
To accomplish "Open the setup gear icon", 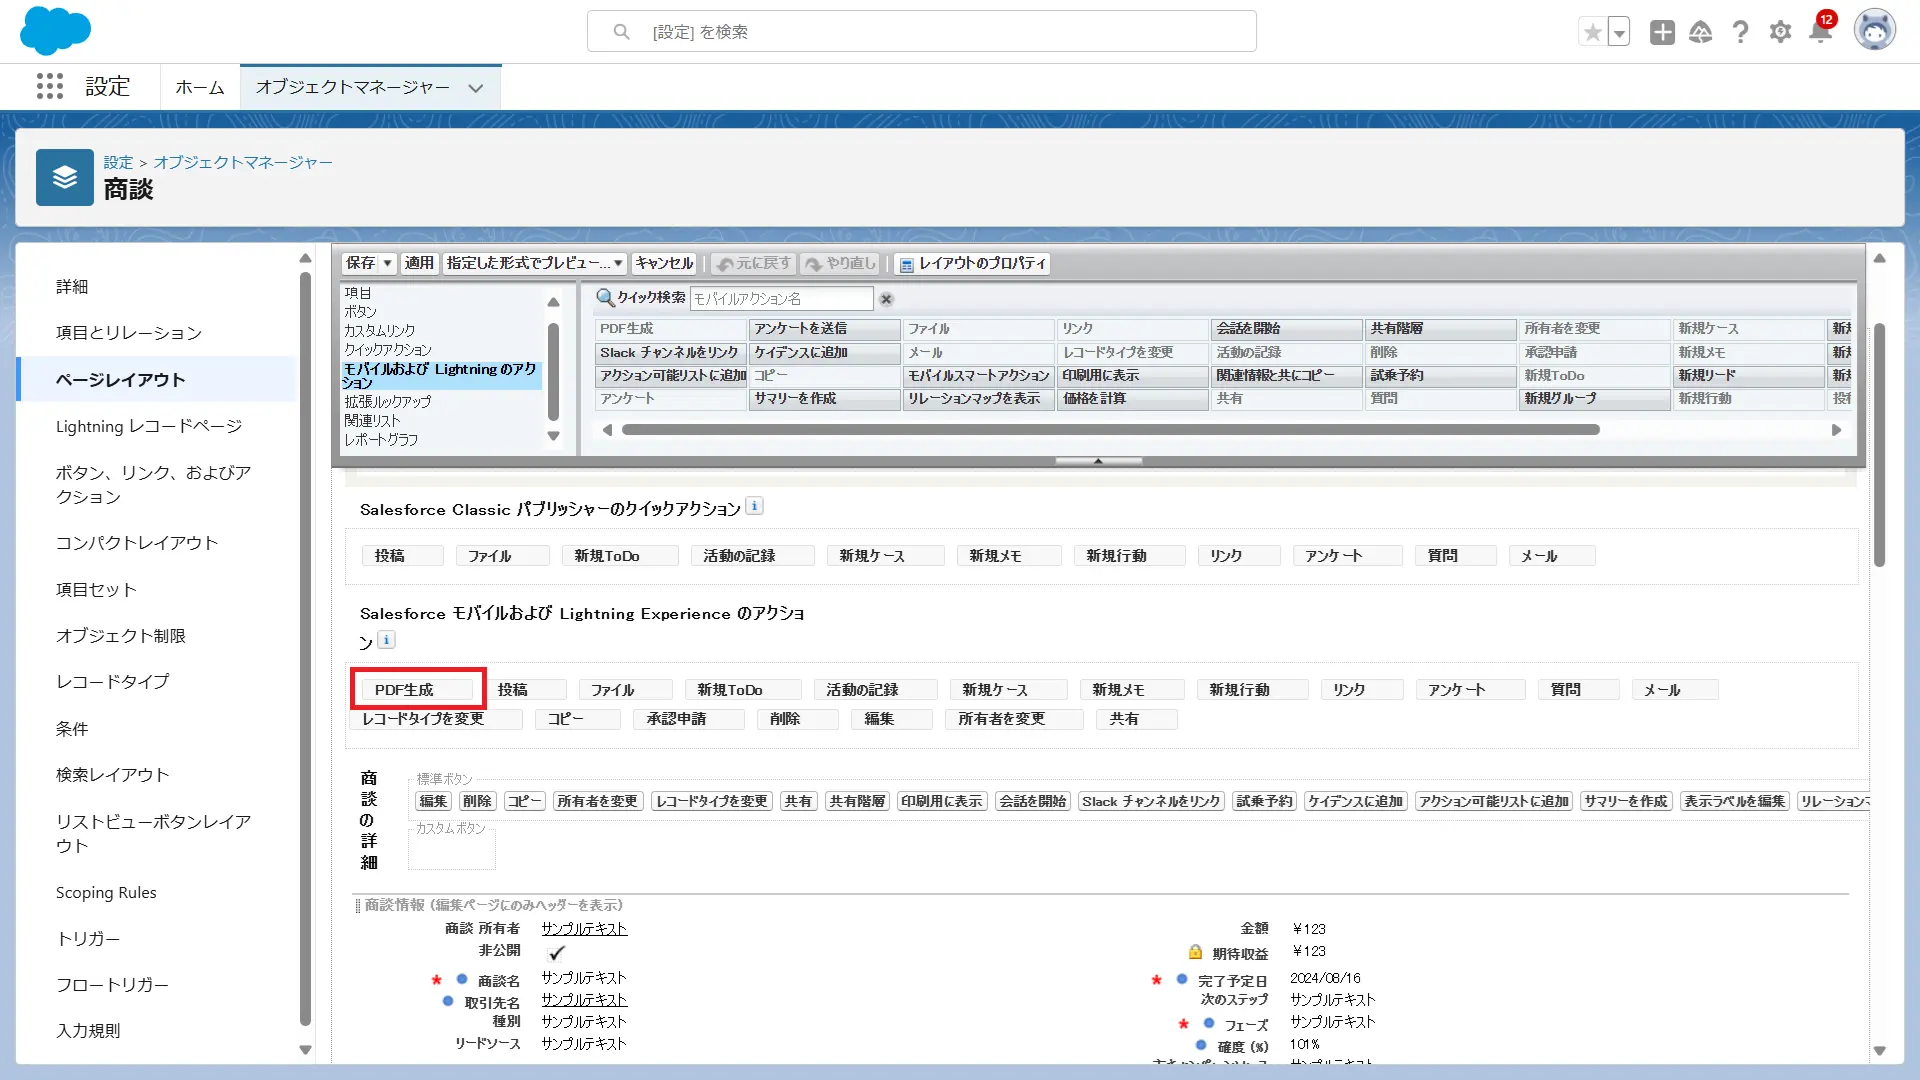I will (x=1780, y=32).
